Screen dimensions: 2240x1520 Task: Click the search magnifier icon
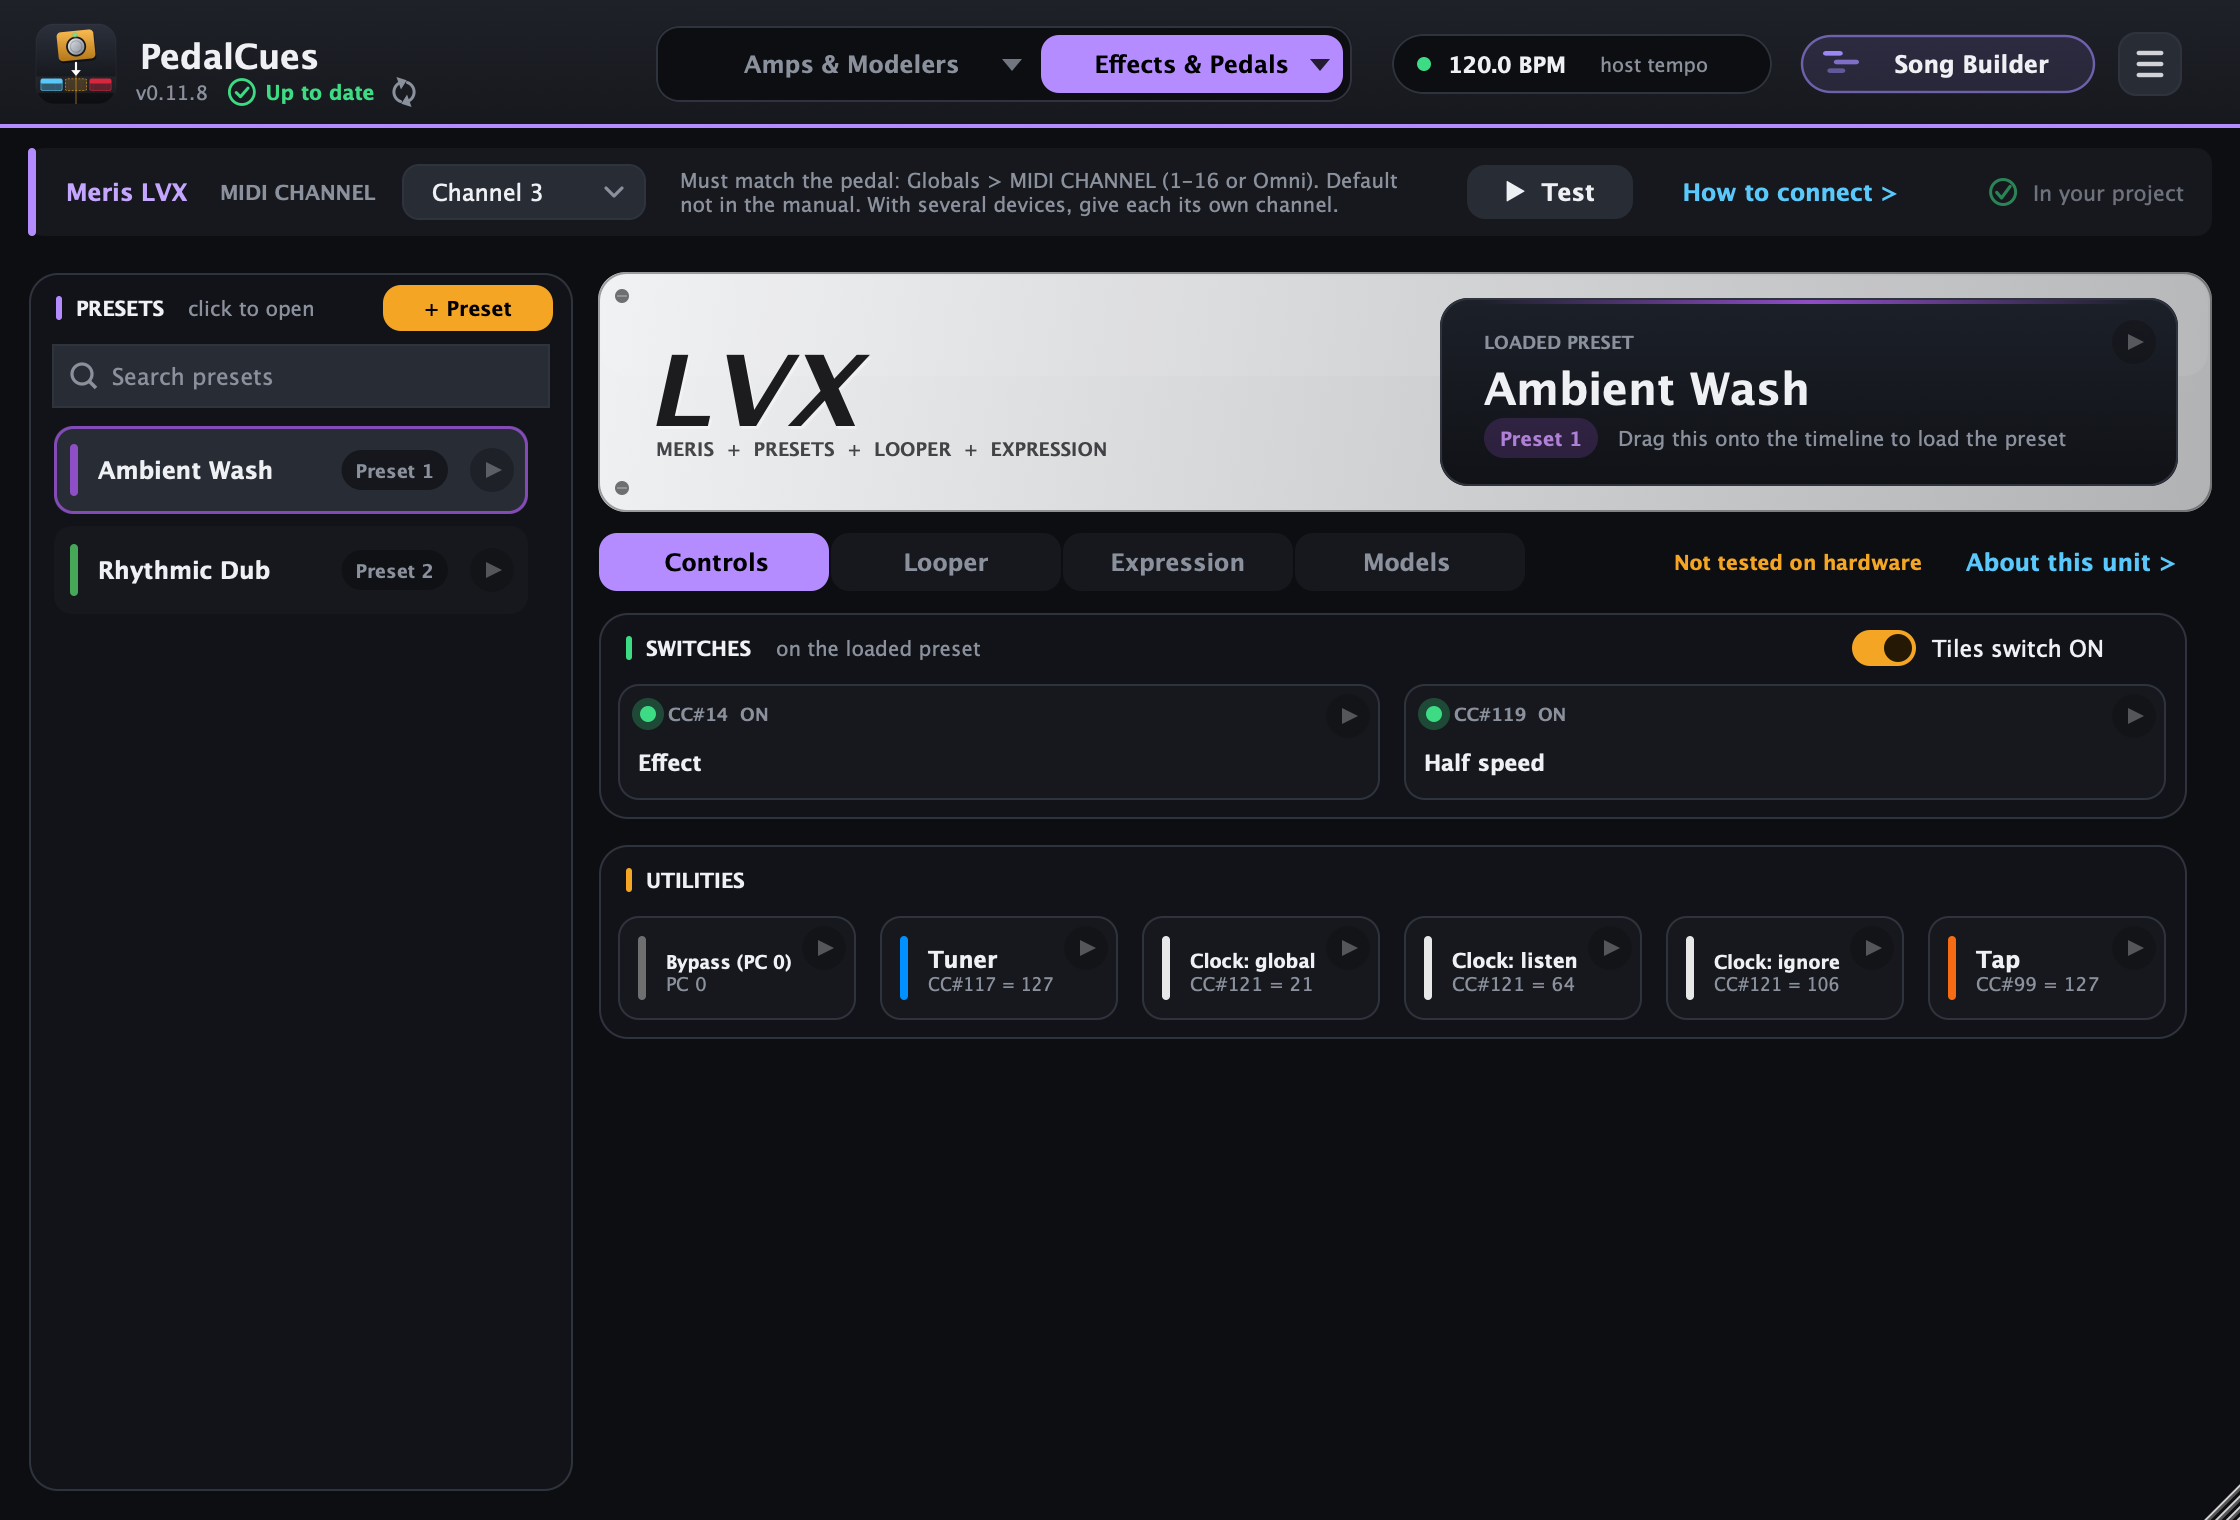pos(84,376)
